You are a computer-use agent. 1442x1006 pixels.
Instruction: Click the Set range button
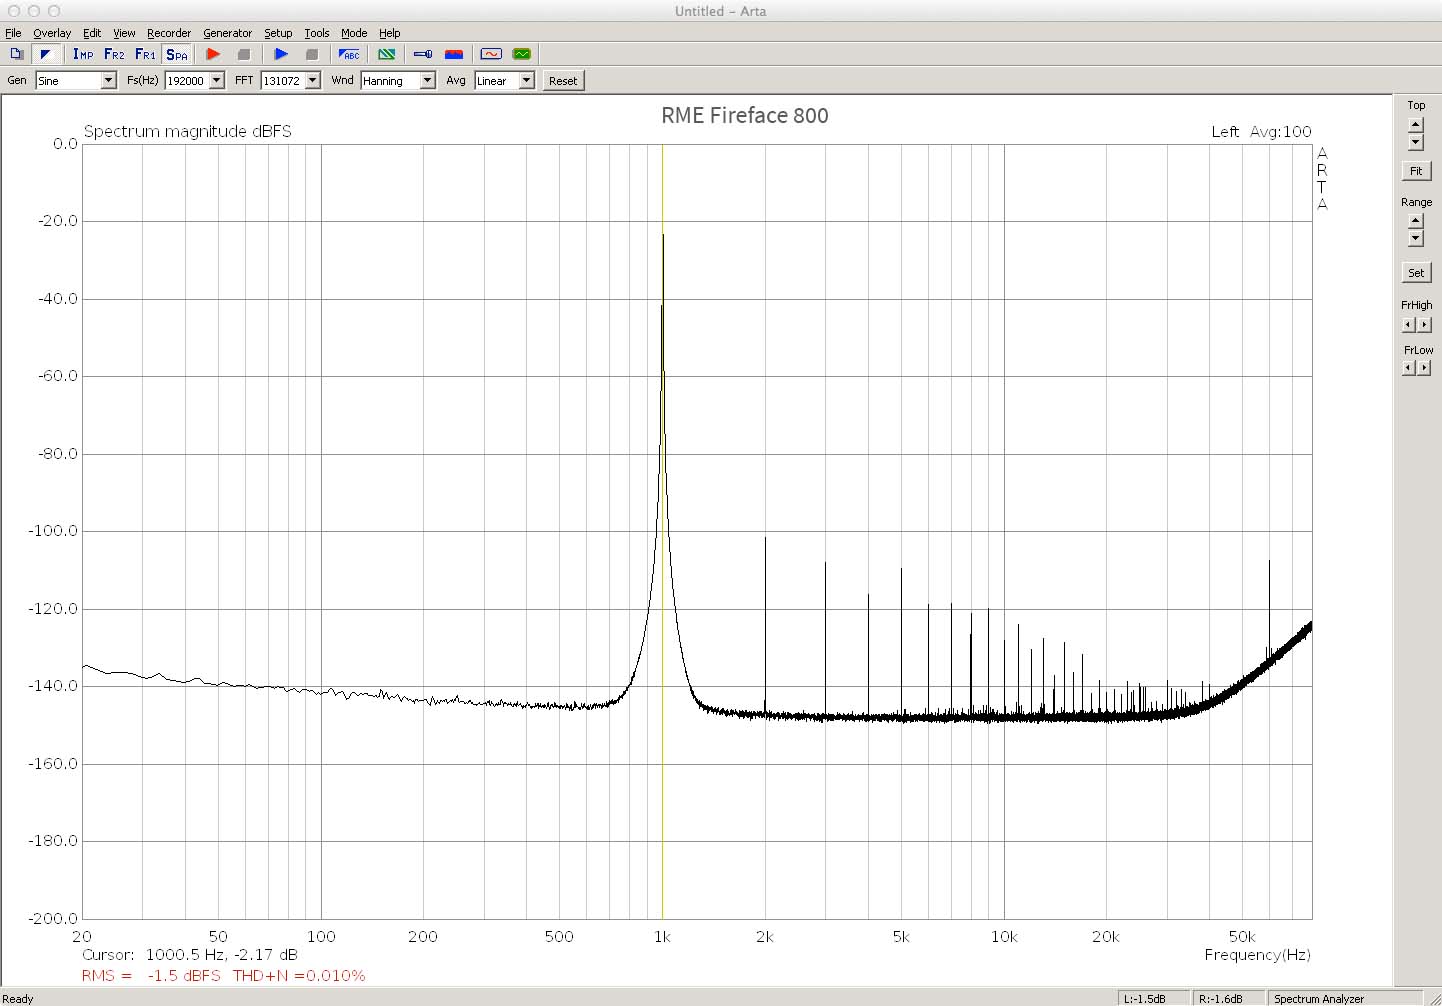point(1416,272)
